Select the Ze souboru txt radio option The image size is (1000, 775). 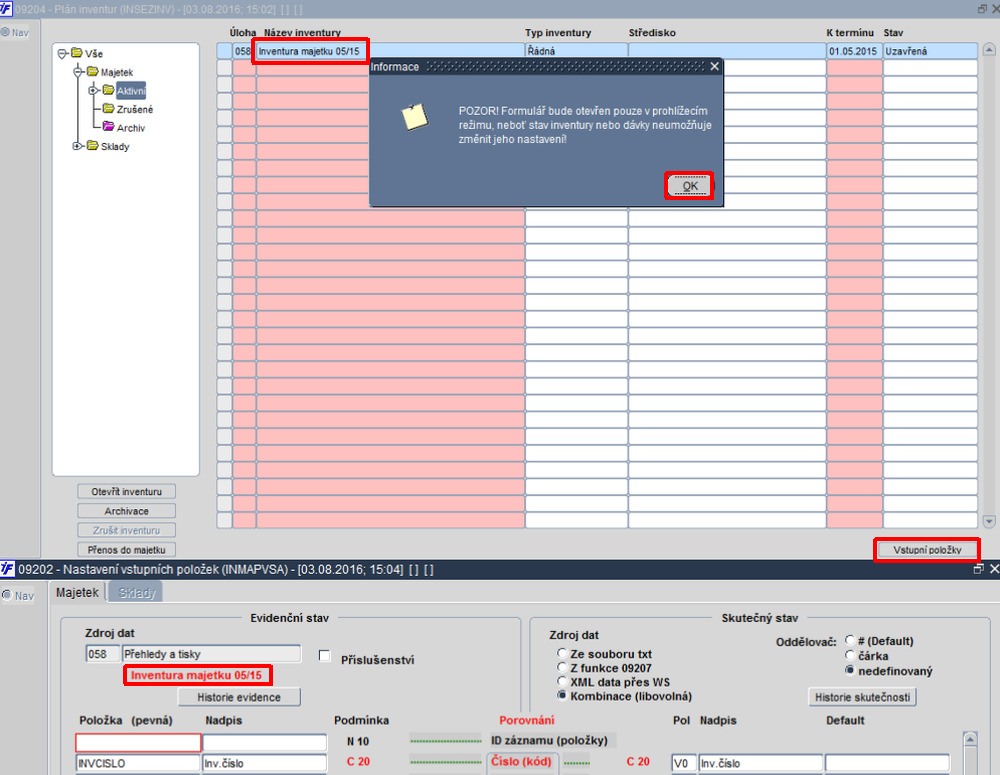(x=562, y=653)
